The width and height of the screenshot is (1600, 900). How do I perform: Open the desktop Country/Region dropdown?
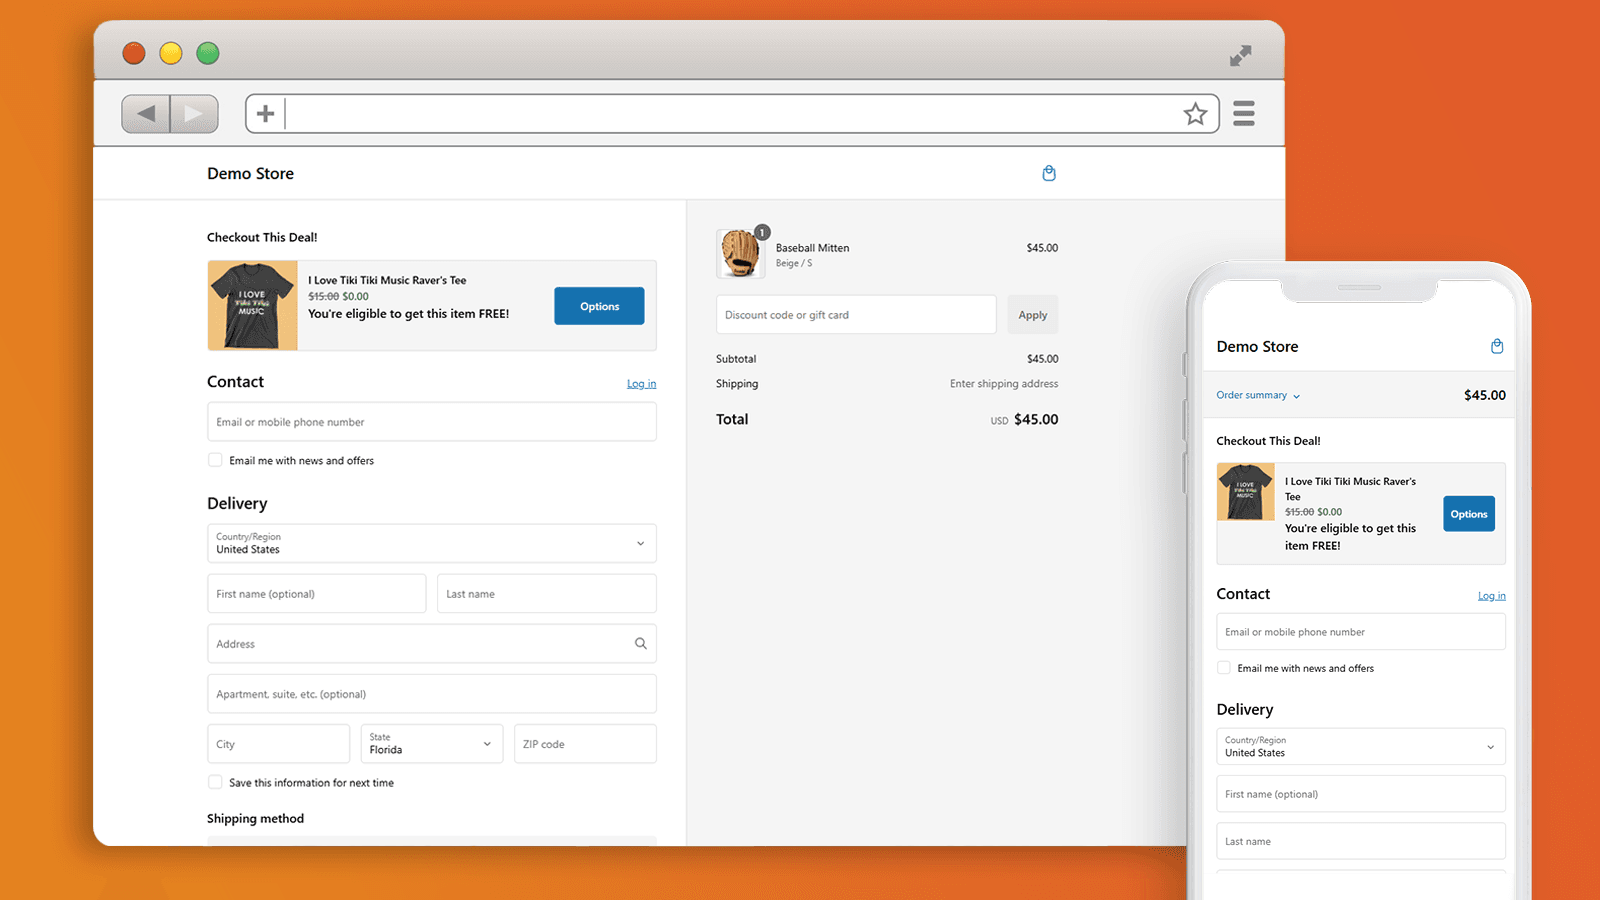[432, 544]
